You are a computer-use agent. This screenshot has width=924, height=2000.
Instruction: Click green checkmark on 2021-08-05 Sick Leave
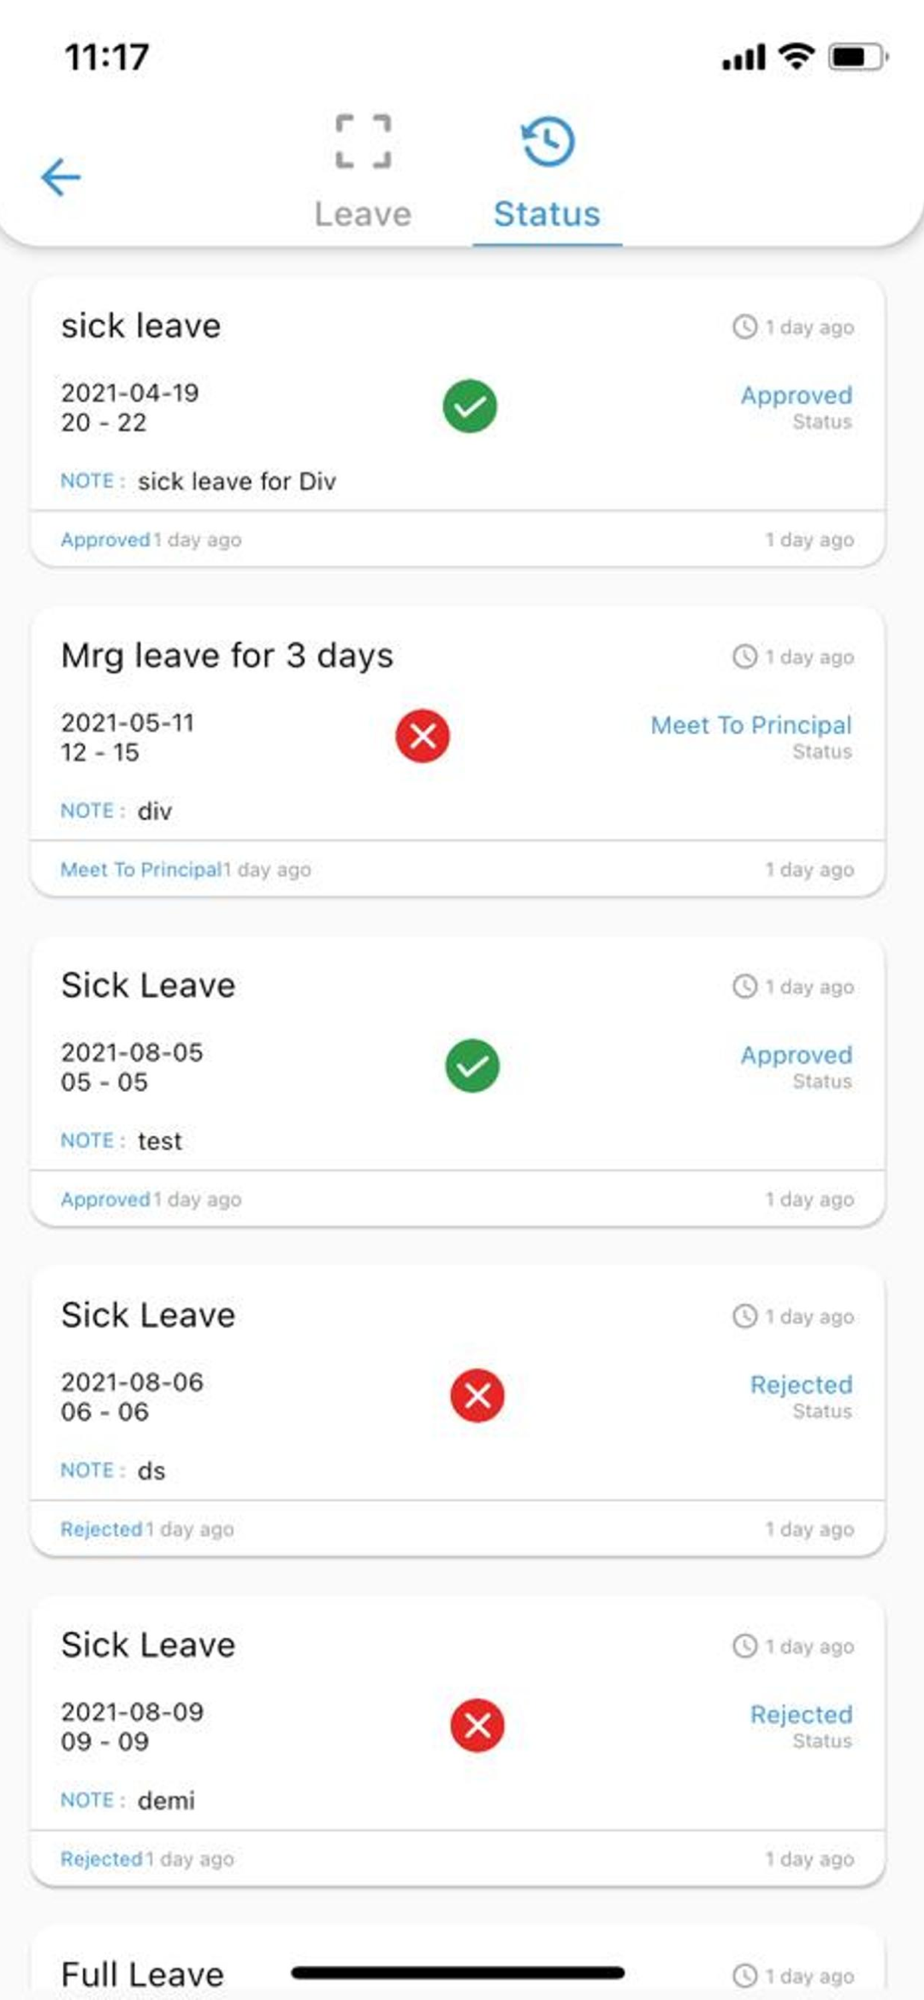tap(472, 1066)
